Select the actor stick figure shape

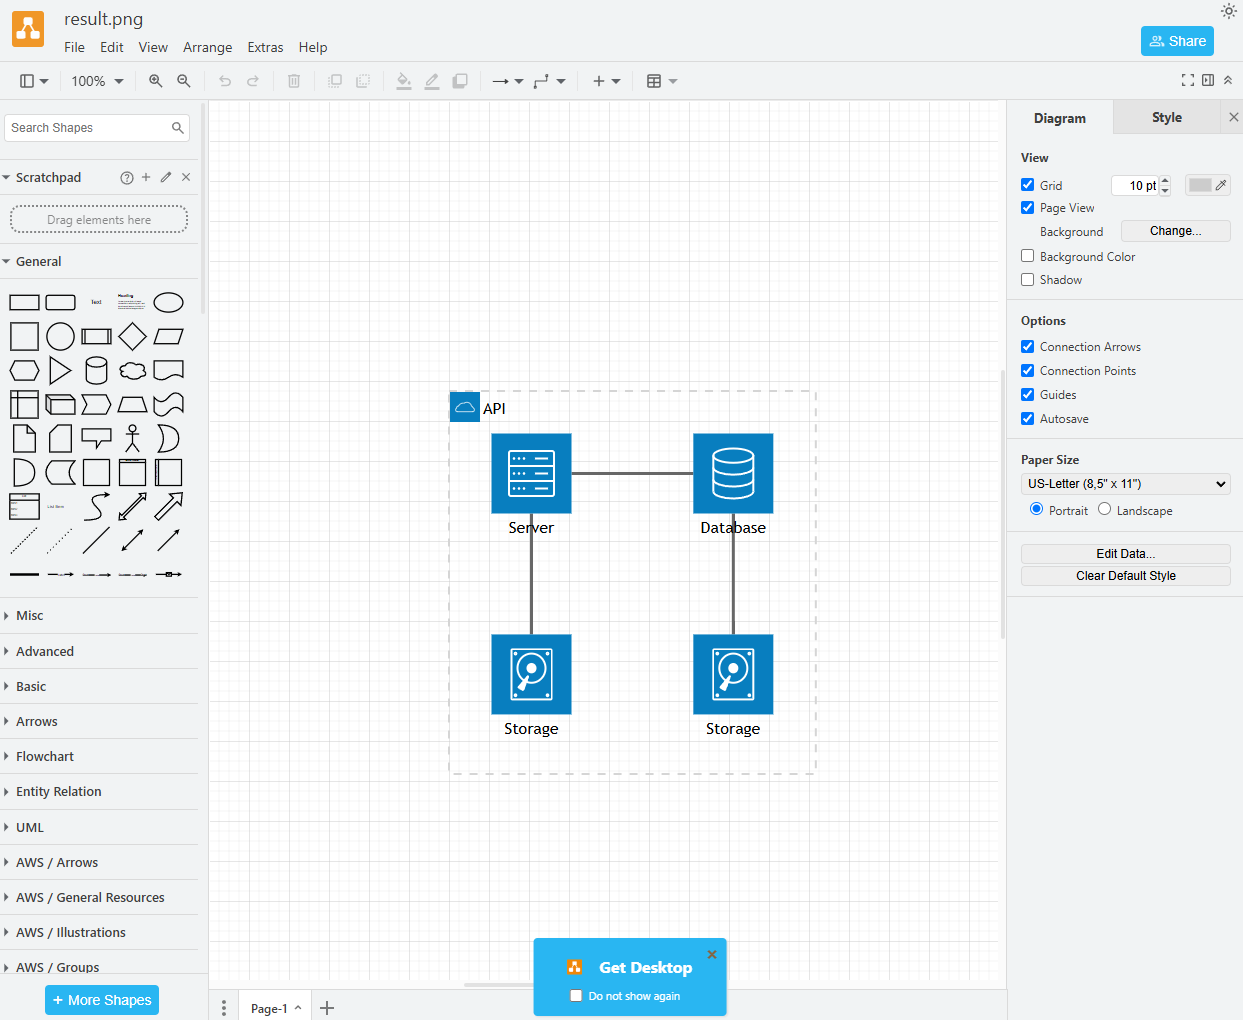(132, 438)
